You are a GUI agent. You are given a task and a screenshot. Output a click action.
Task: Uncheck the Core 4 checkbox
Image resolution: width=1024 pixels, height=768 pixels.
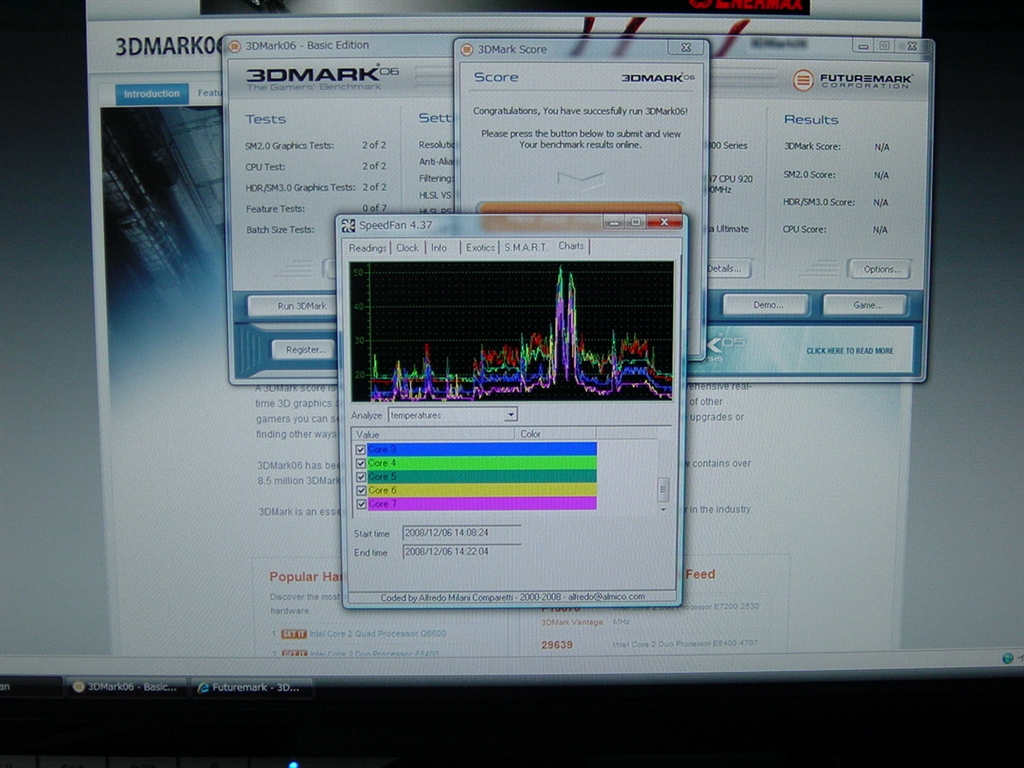click(x=361, y=464)
